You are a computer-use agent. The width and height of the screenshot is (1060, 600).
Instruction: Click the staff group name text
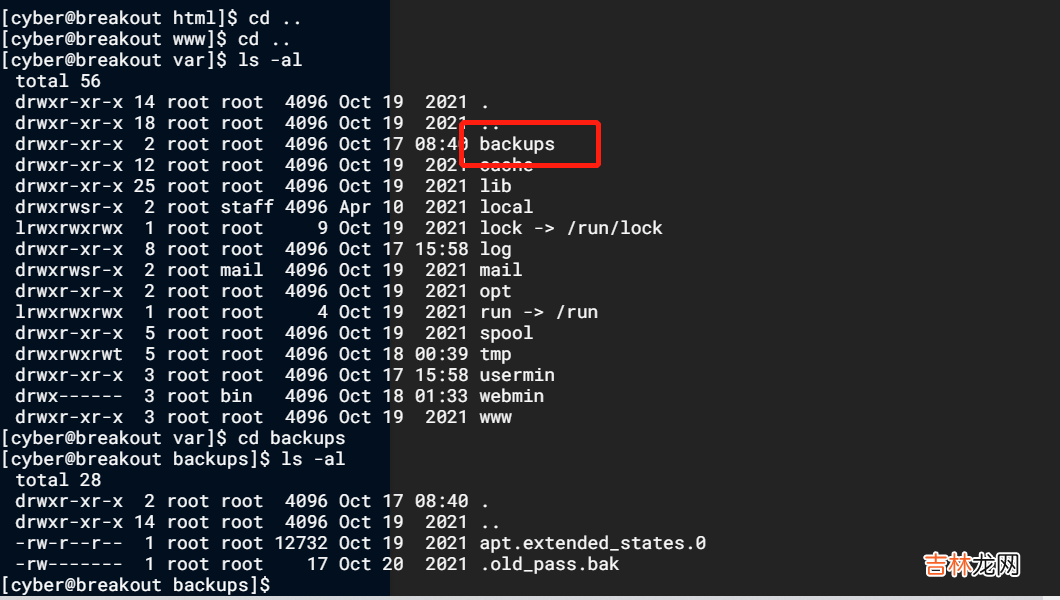[x=247, y=207]
